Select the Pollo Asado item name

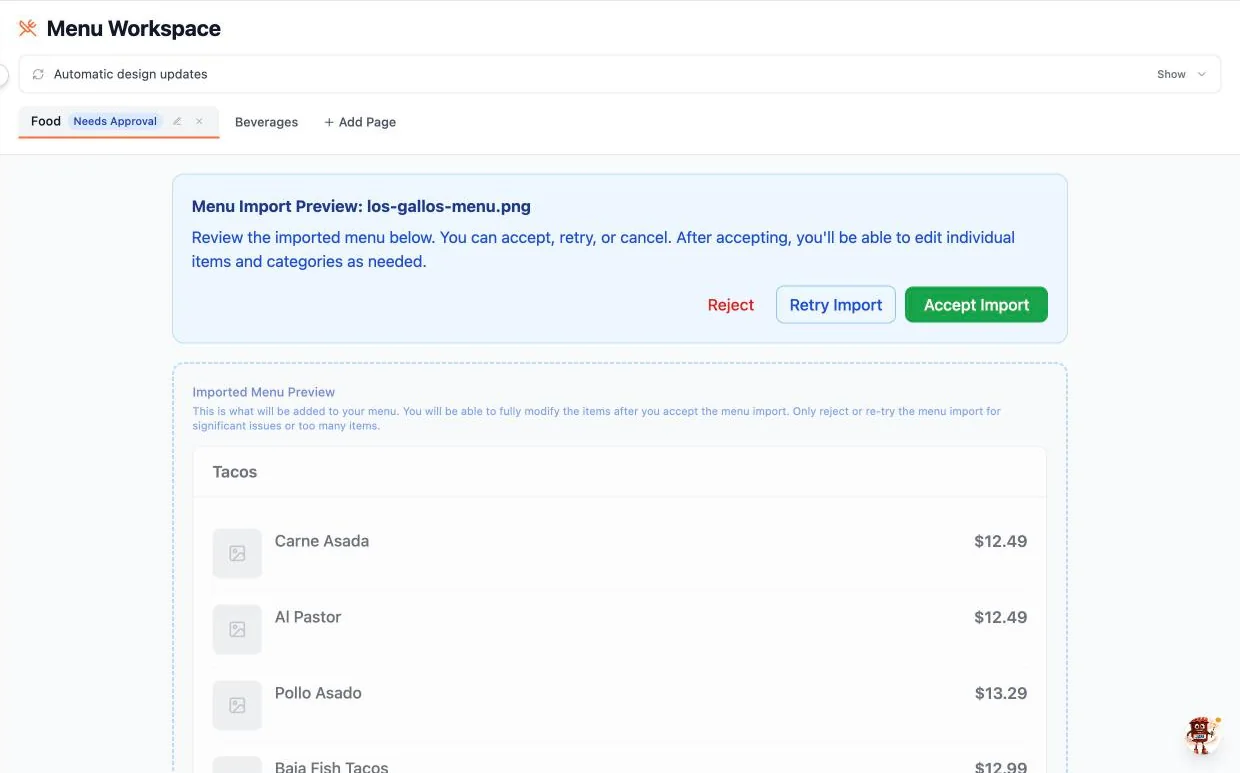(x=318, y=693)
